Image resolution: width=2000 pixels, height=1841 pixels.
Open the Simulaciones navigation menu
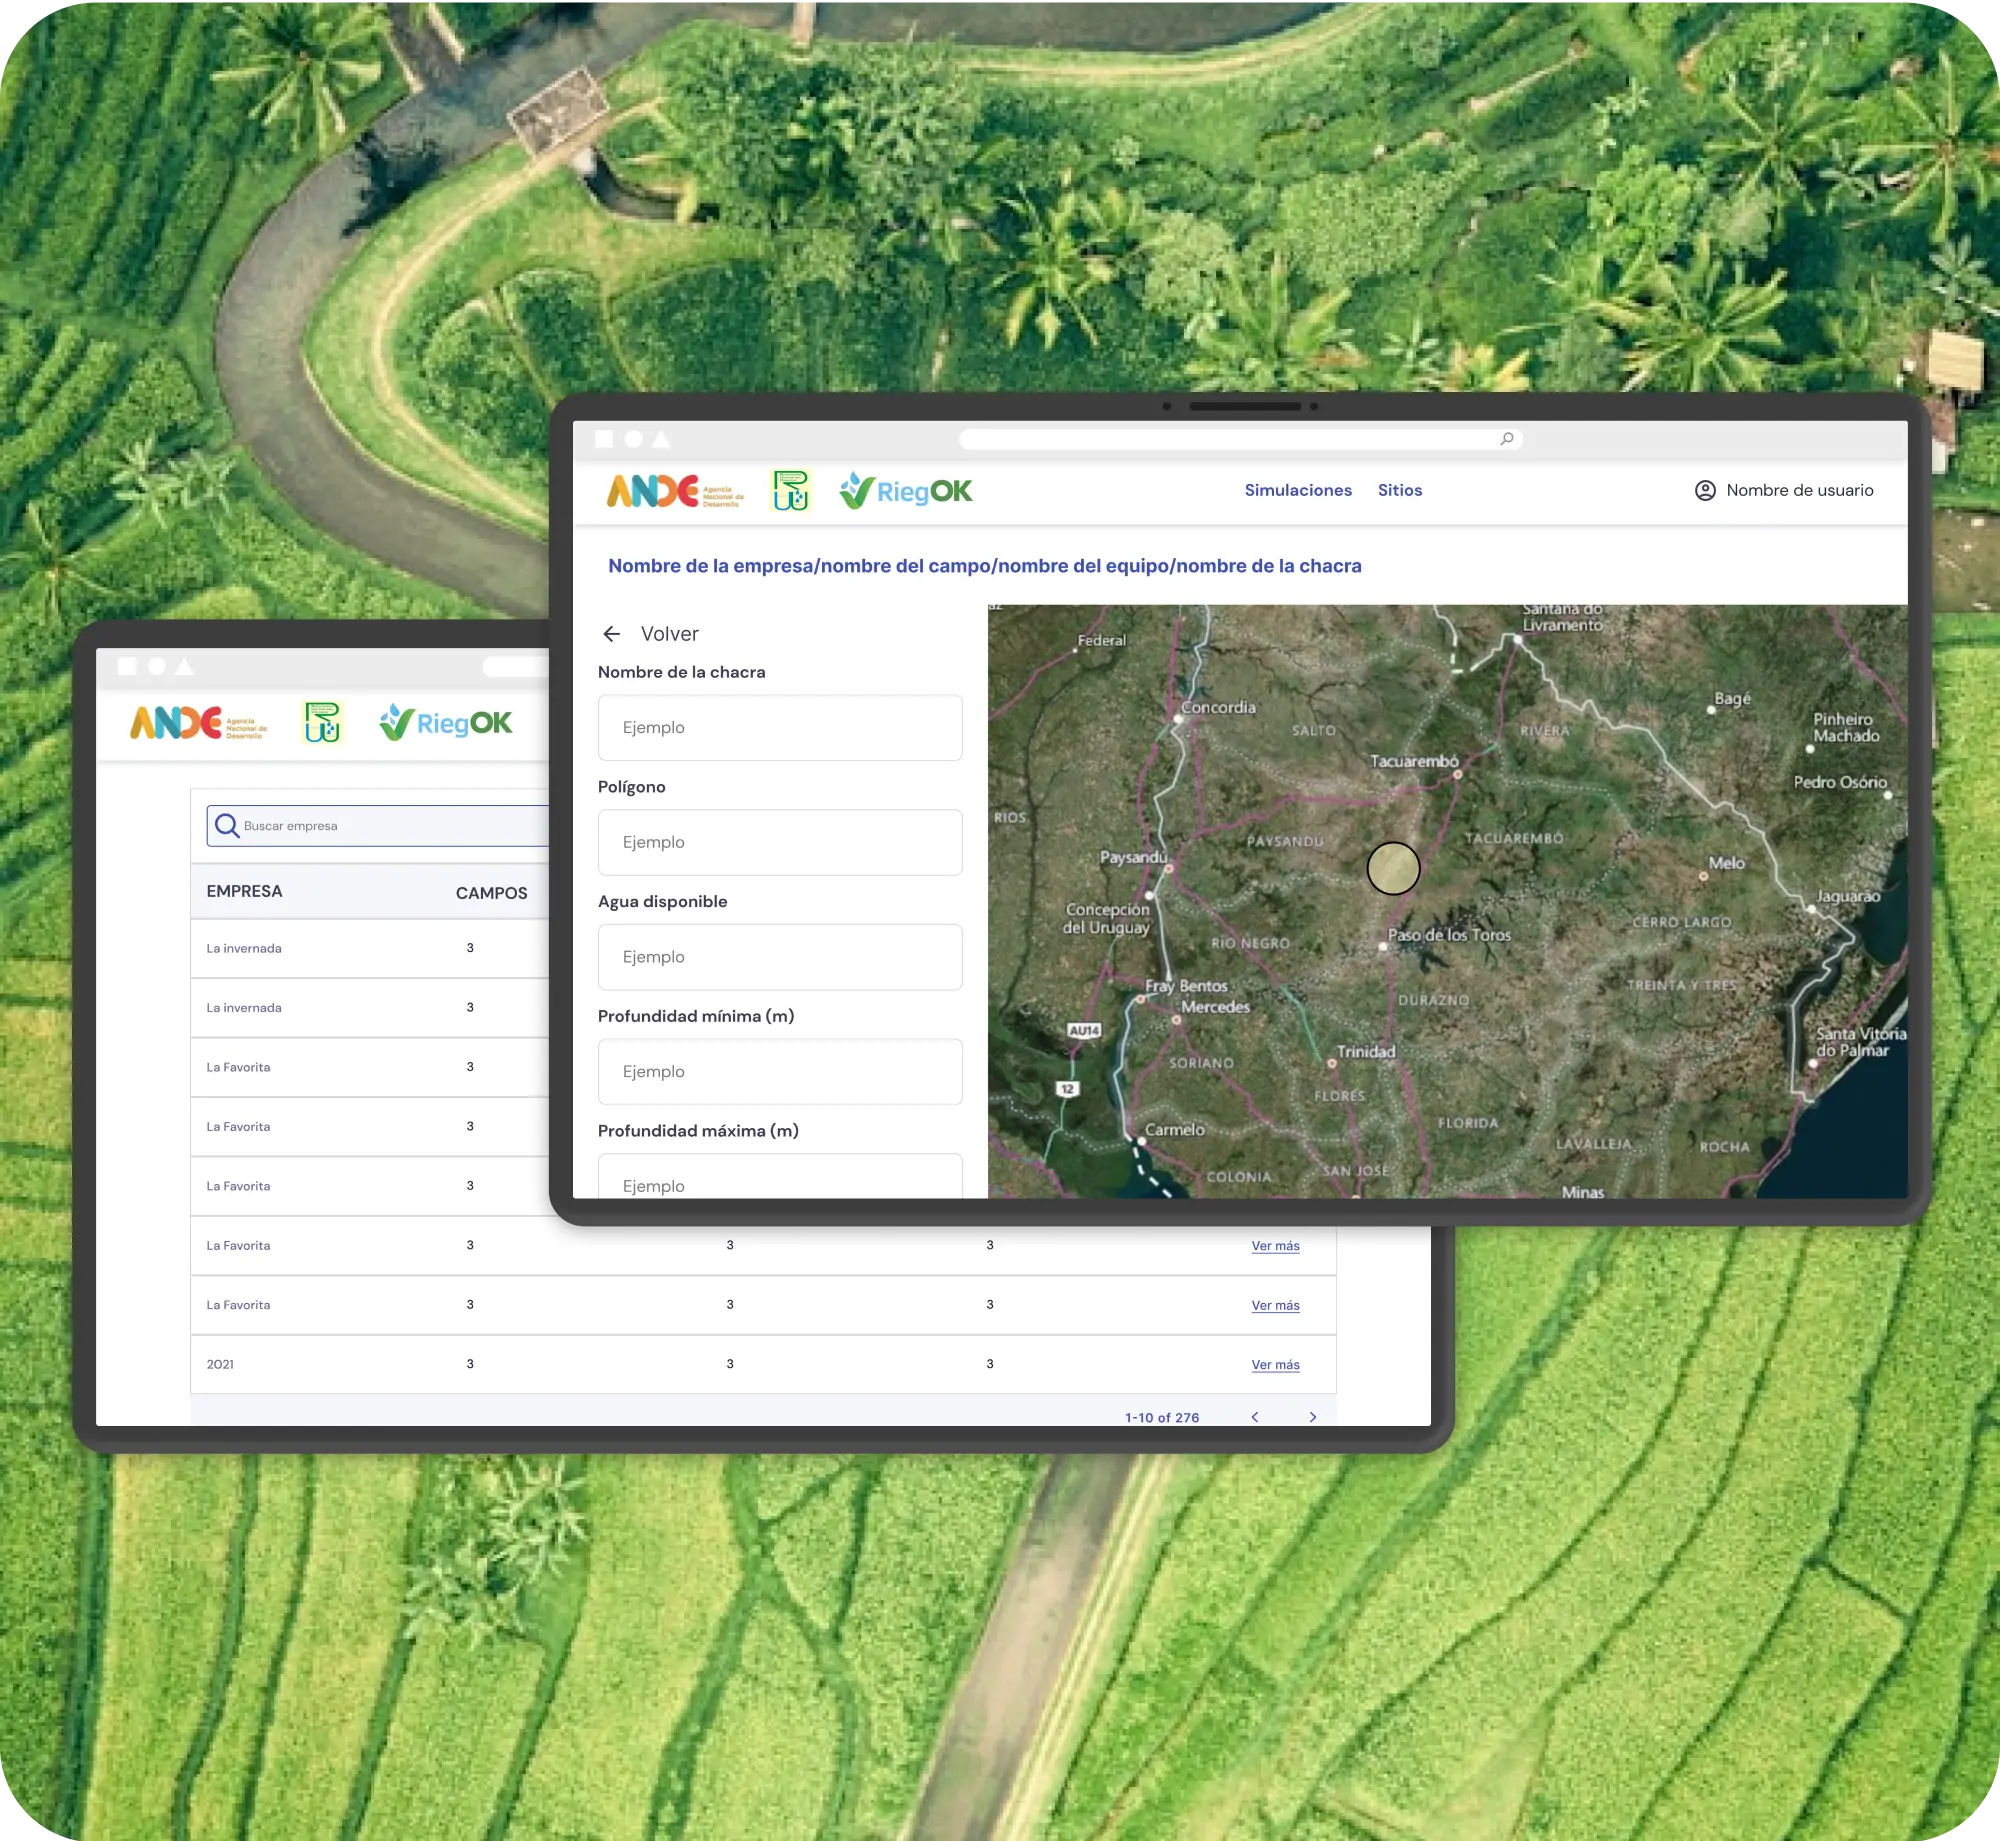(1298, 490)
